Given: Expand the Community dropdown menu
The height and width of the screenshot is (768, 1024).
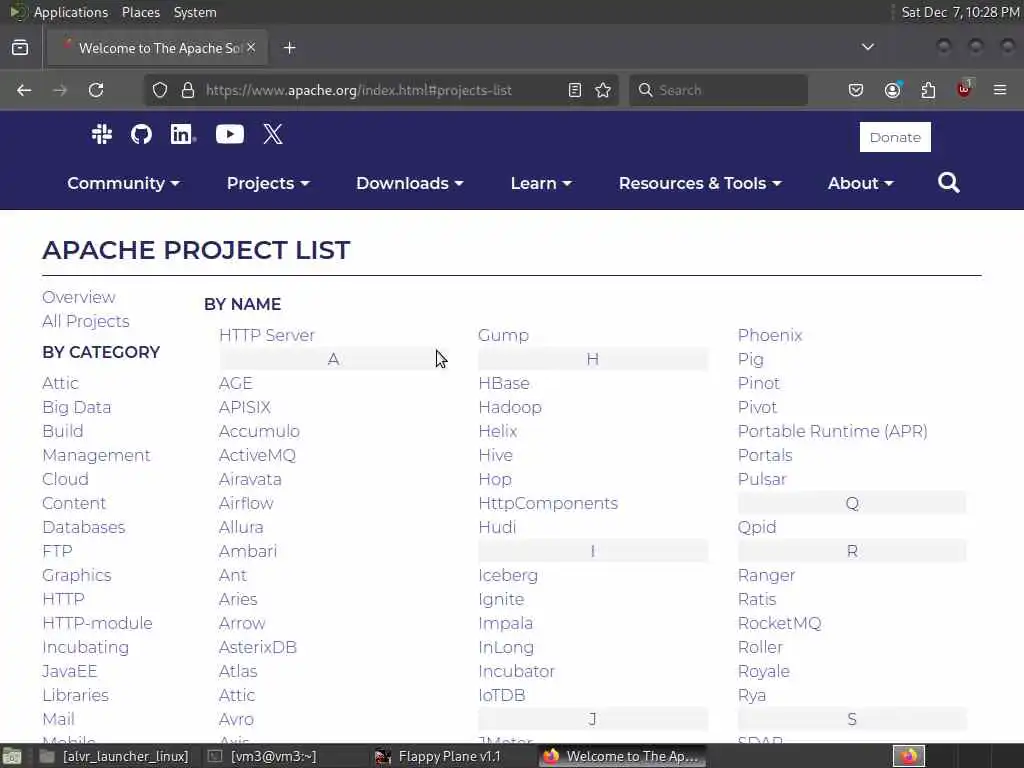Looking at the screenshot, I should click(123, 184).
